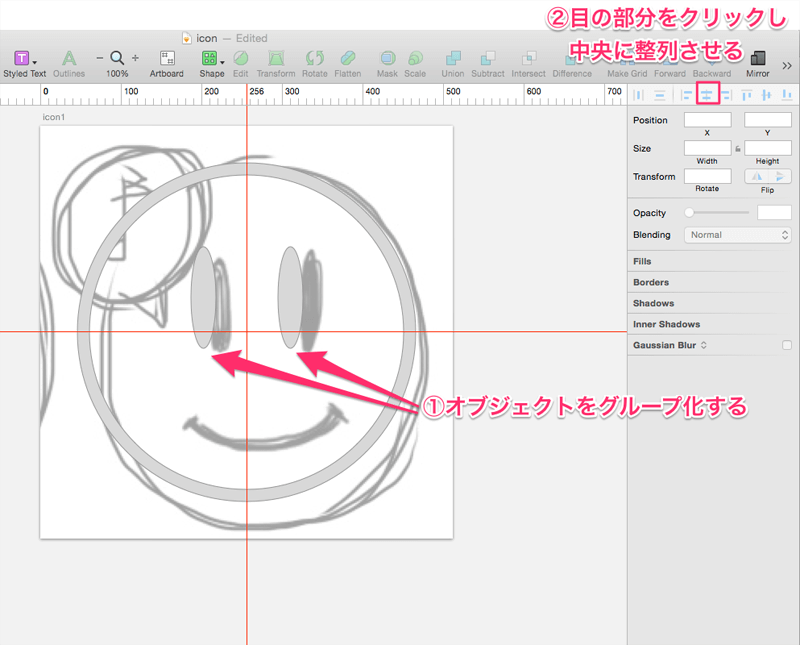Click the Backward toolbar label
Image resolution: width=800 pixels, height=645 pixels.
click(x=712, y=73)
